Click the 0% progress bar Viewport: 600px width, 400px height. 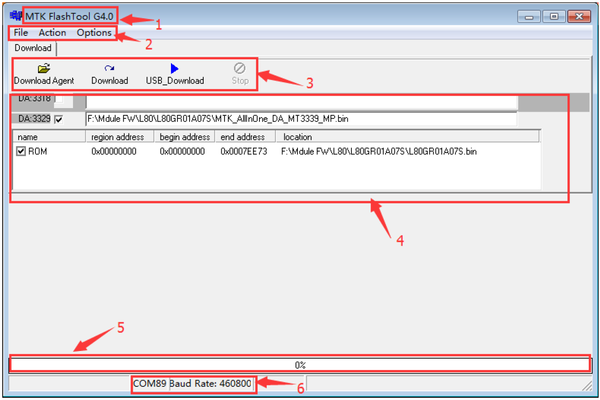300,365
